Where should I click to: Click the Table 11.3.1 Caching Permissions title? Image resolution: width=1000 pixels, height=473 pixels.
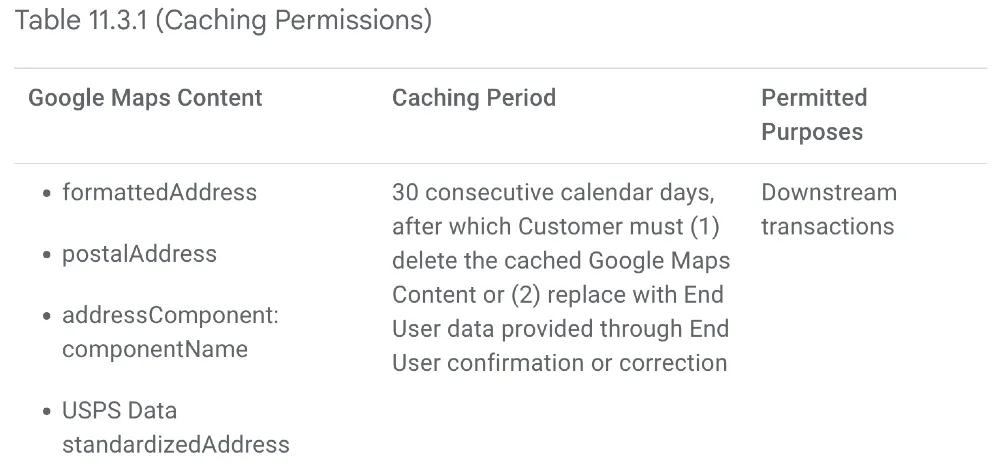tap(223, 22)
